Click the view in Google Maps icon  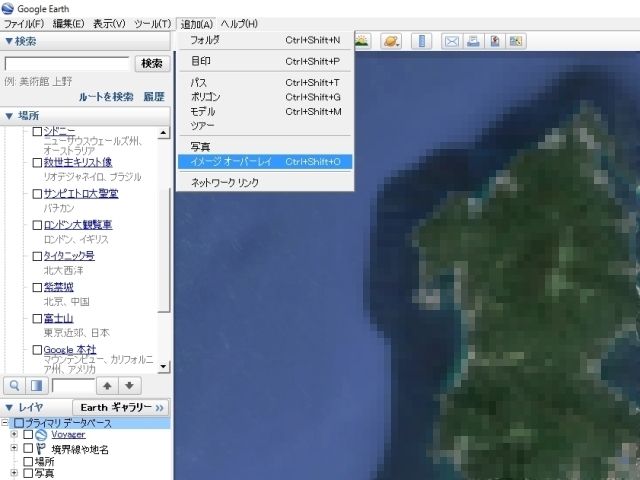(516, 41)
